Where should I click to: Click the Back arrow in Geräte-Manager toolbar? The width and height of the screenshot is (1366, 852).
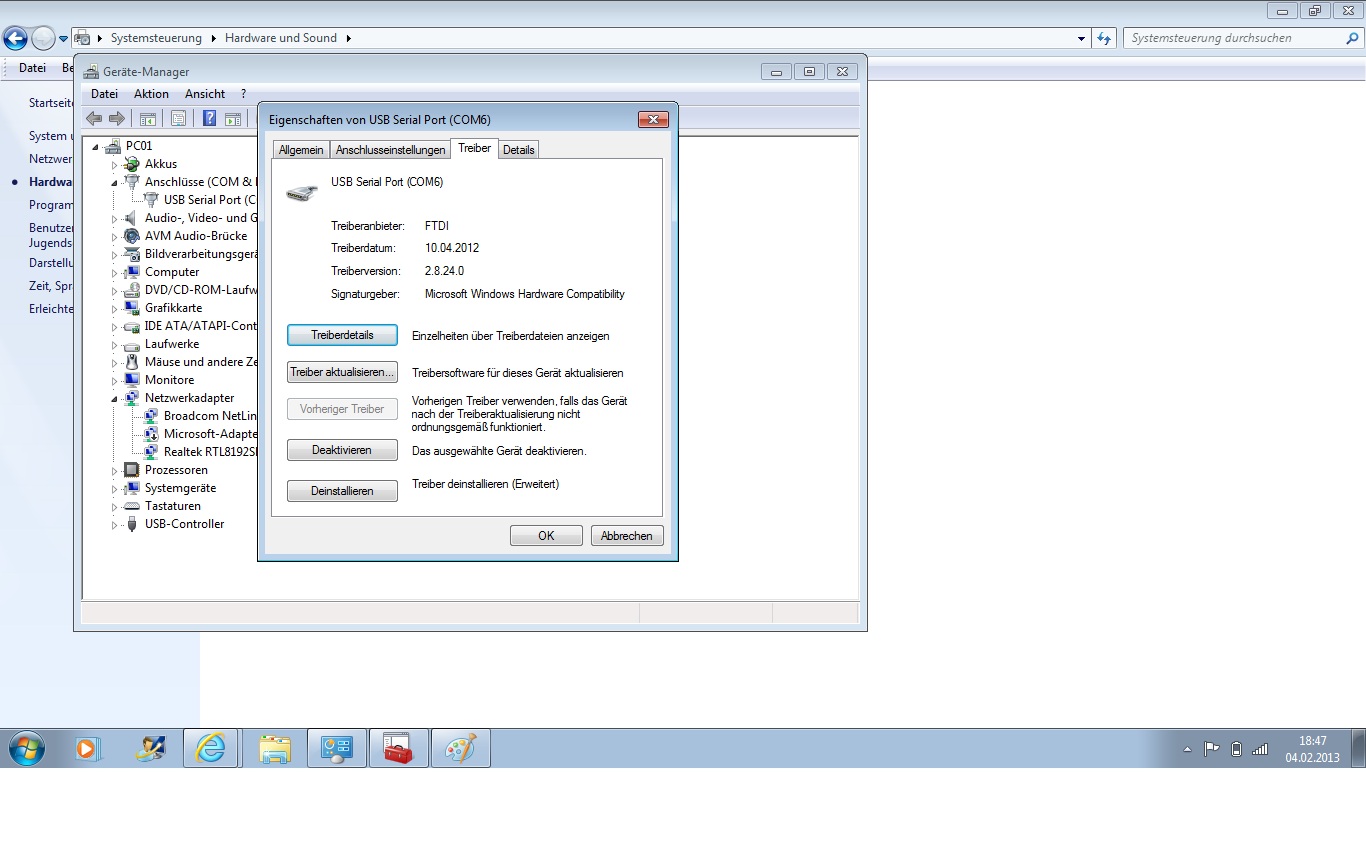pyautogui.click(x=94, y=118)
